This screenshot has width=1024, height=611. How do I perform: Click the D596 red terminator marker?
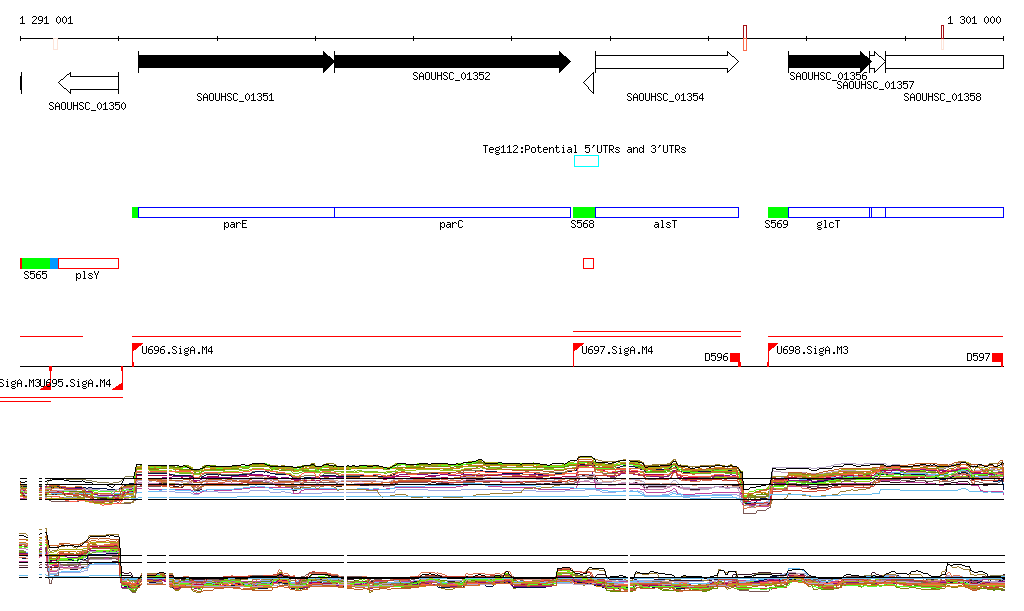tap(735, 358)
